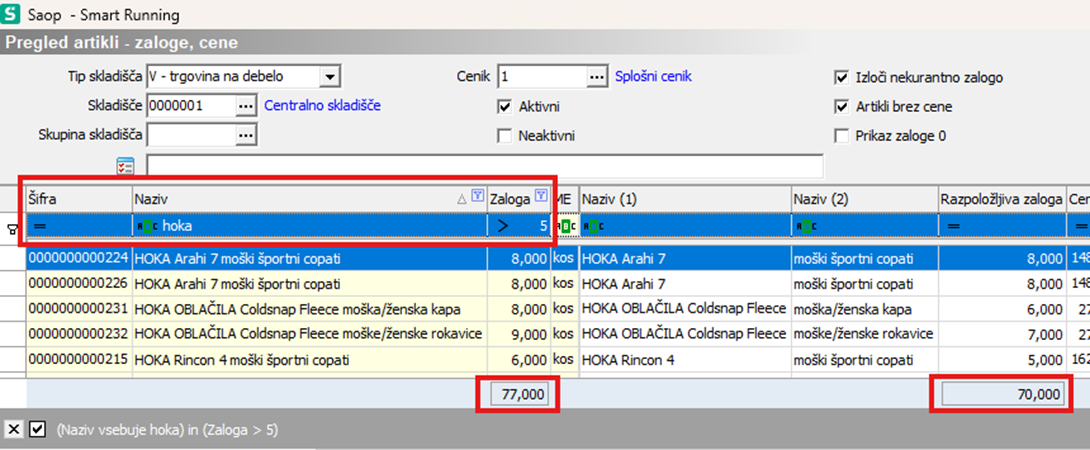Screen dimensions: 1090x450
Task: Open the Splošni cenik link
Action: click(653, 77)
